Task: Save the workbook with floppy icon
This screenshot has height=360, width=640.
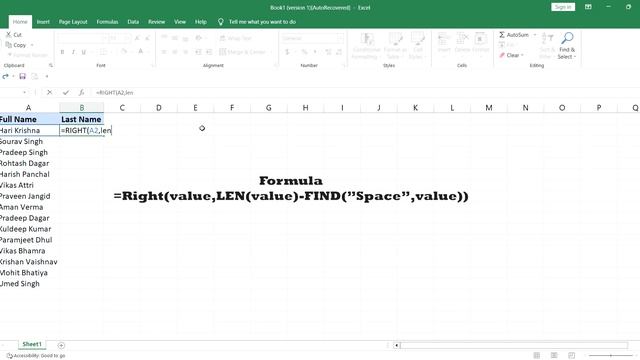Action: (x=22, y=76)
